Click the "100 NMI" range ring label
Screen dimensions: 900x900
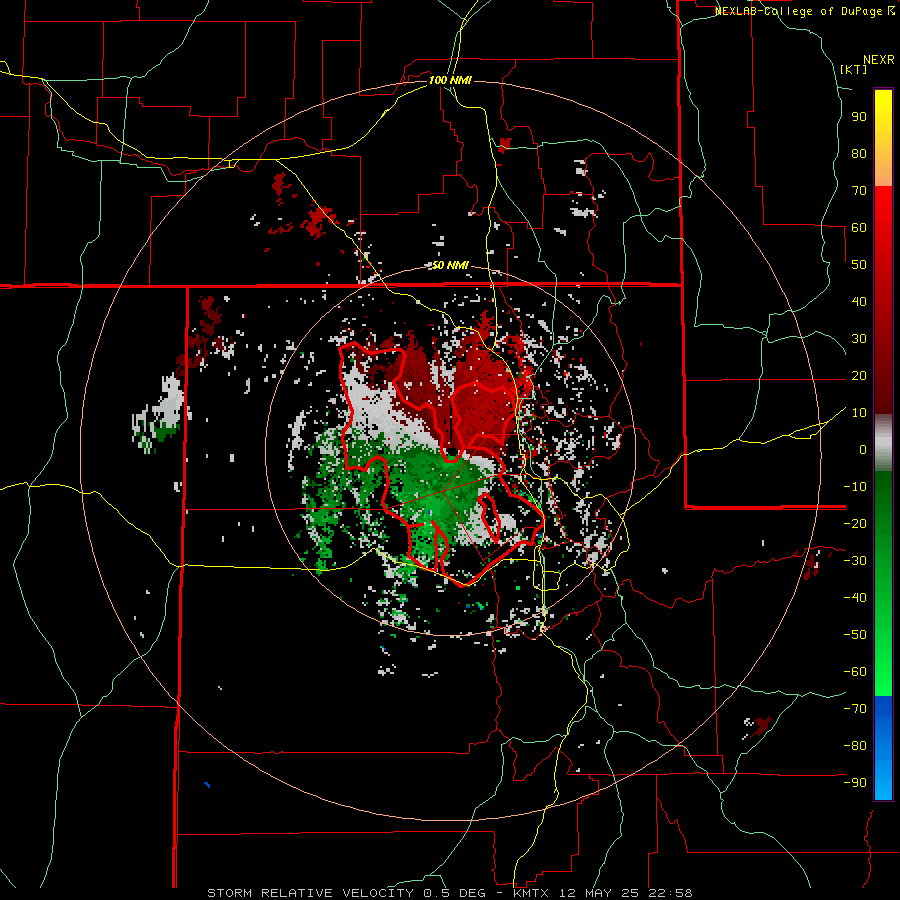(450, 80)
